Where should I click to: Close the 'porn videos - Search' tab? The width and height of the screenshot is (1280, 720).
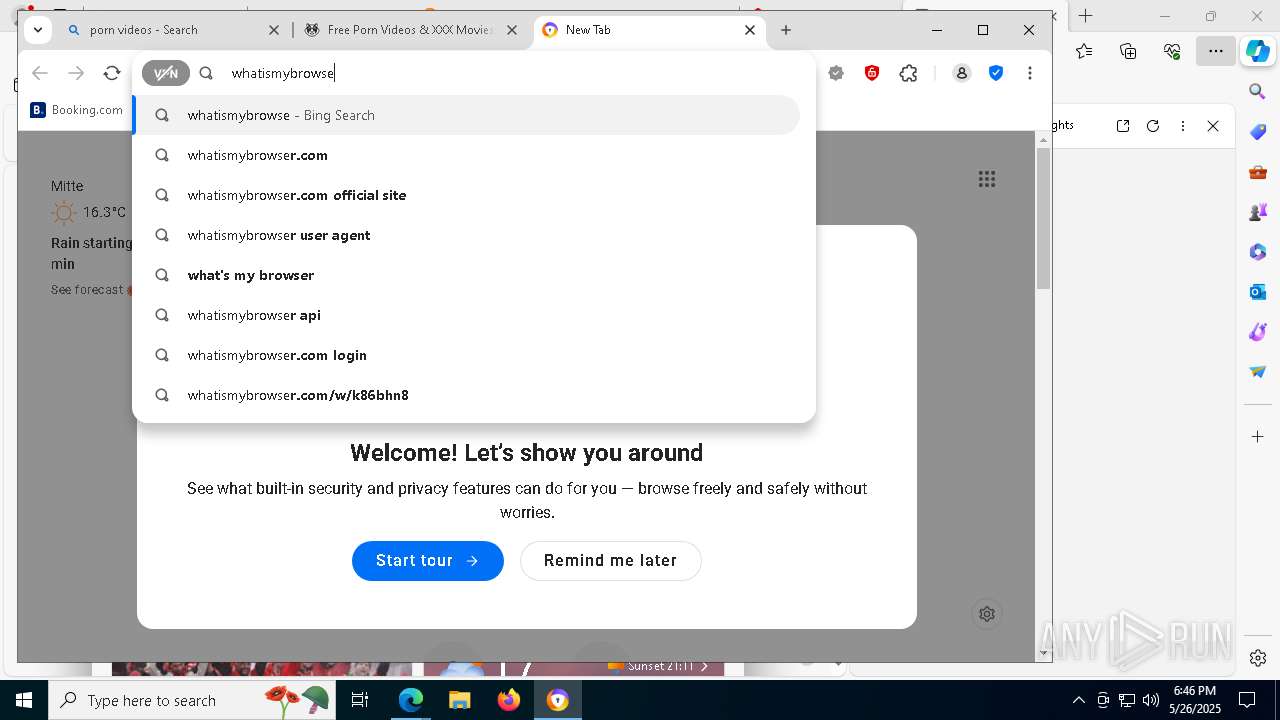[x=274, y=30]
